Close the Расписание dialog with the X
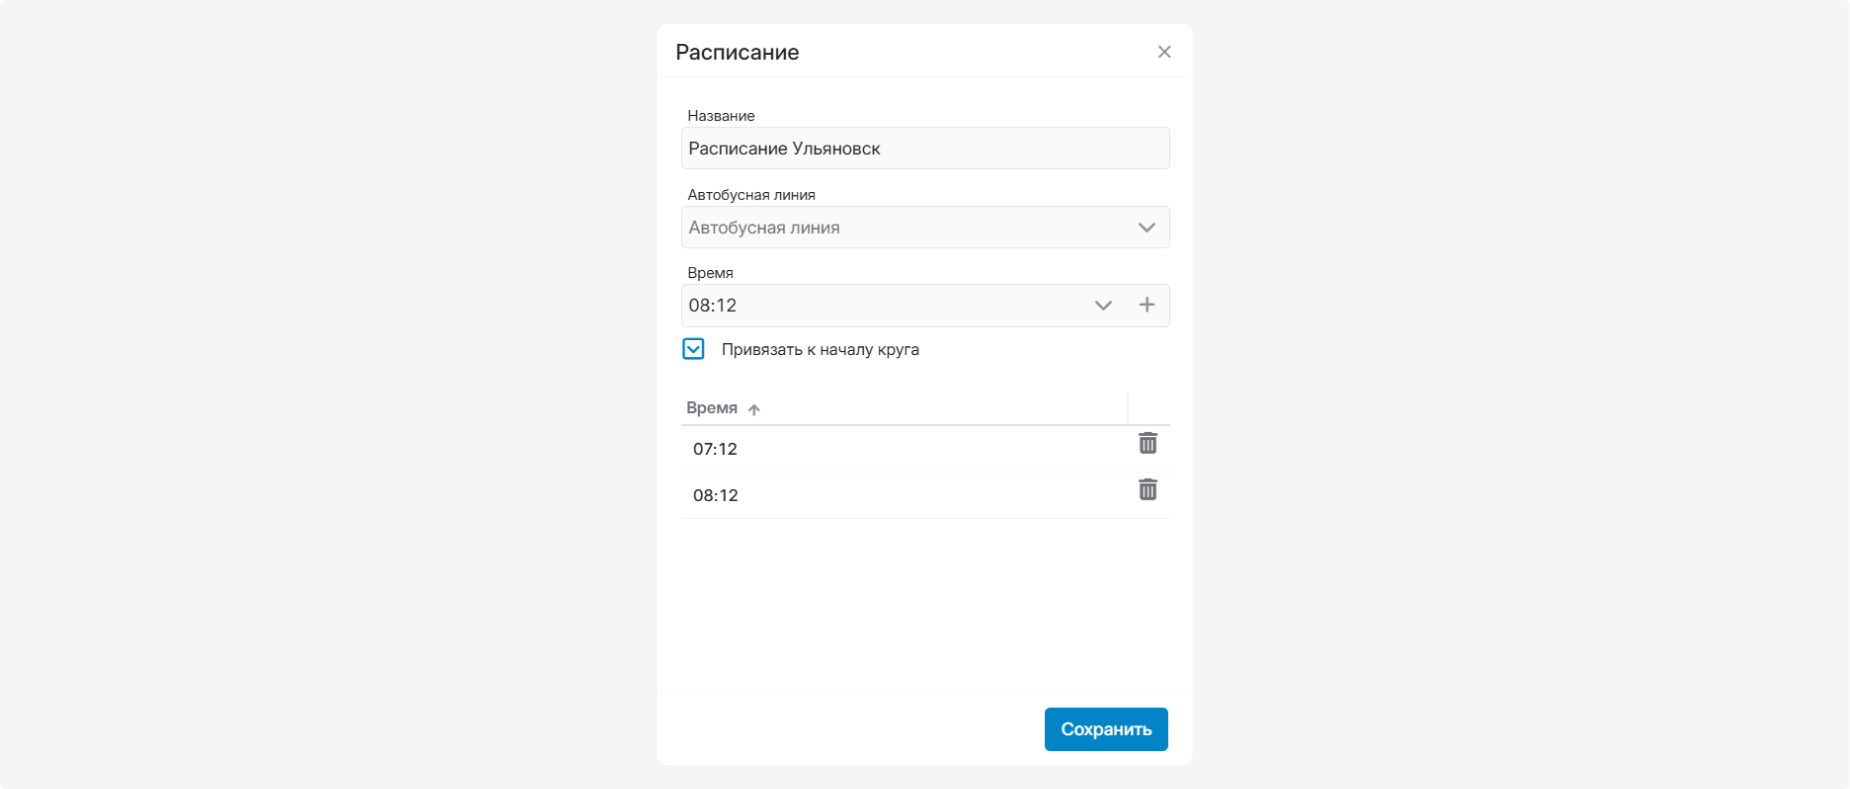1850x789 pixels. 1164,52
